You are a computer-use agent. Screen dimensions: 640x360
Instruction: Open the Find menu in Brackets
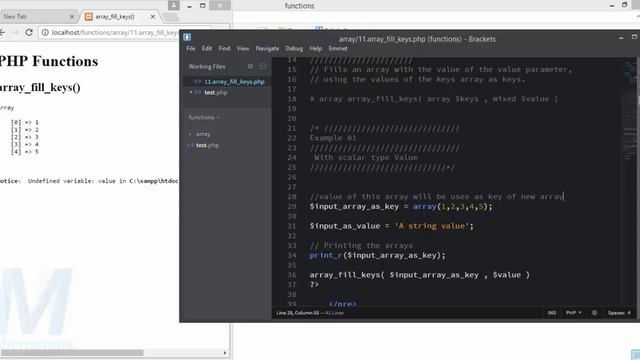[224, 48]
